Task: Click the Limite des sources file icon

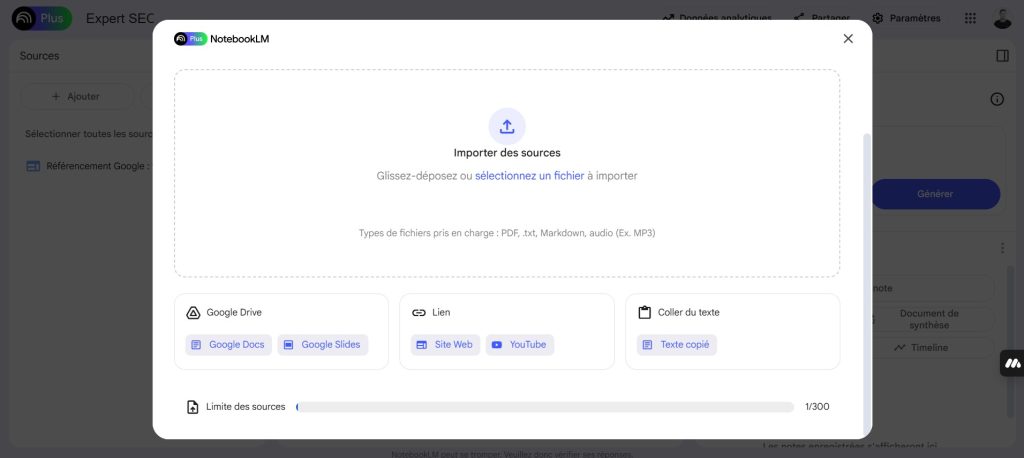Action: pos(193,406)
